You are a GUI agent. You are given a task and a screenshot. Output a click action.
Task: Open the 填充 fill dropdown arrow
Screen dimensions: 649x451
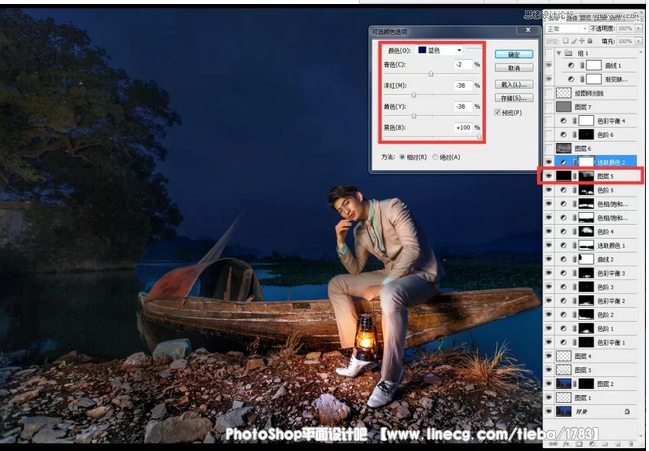pyautogui.click(x=637, y=41)
